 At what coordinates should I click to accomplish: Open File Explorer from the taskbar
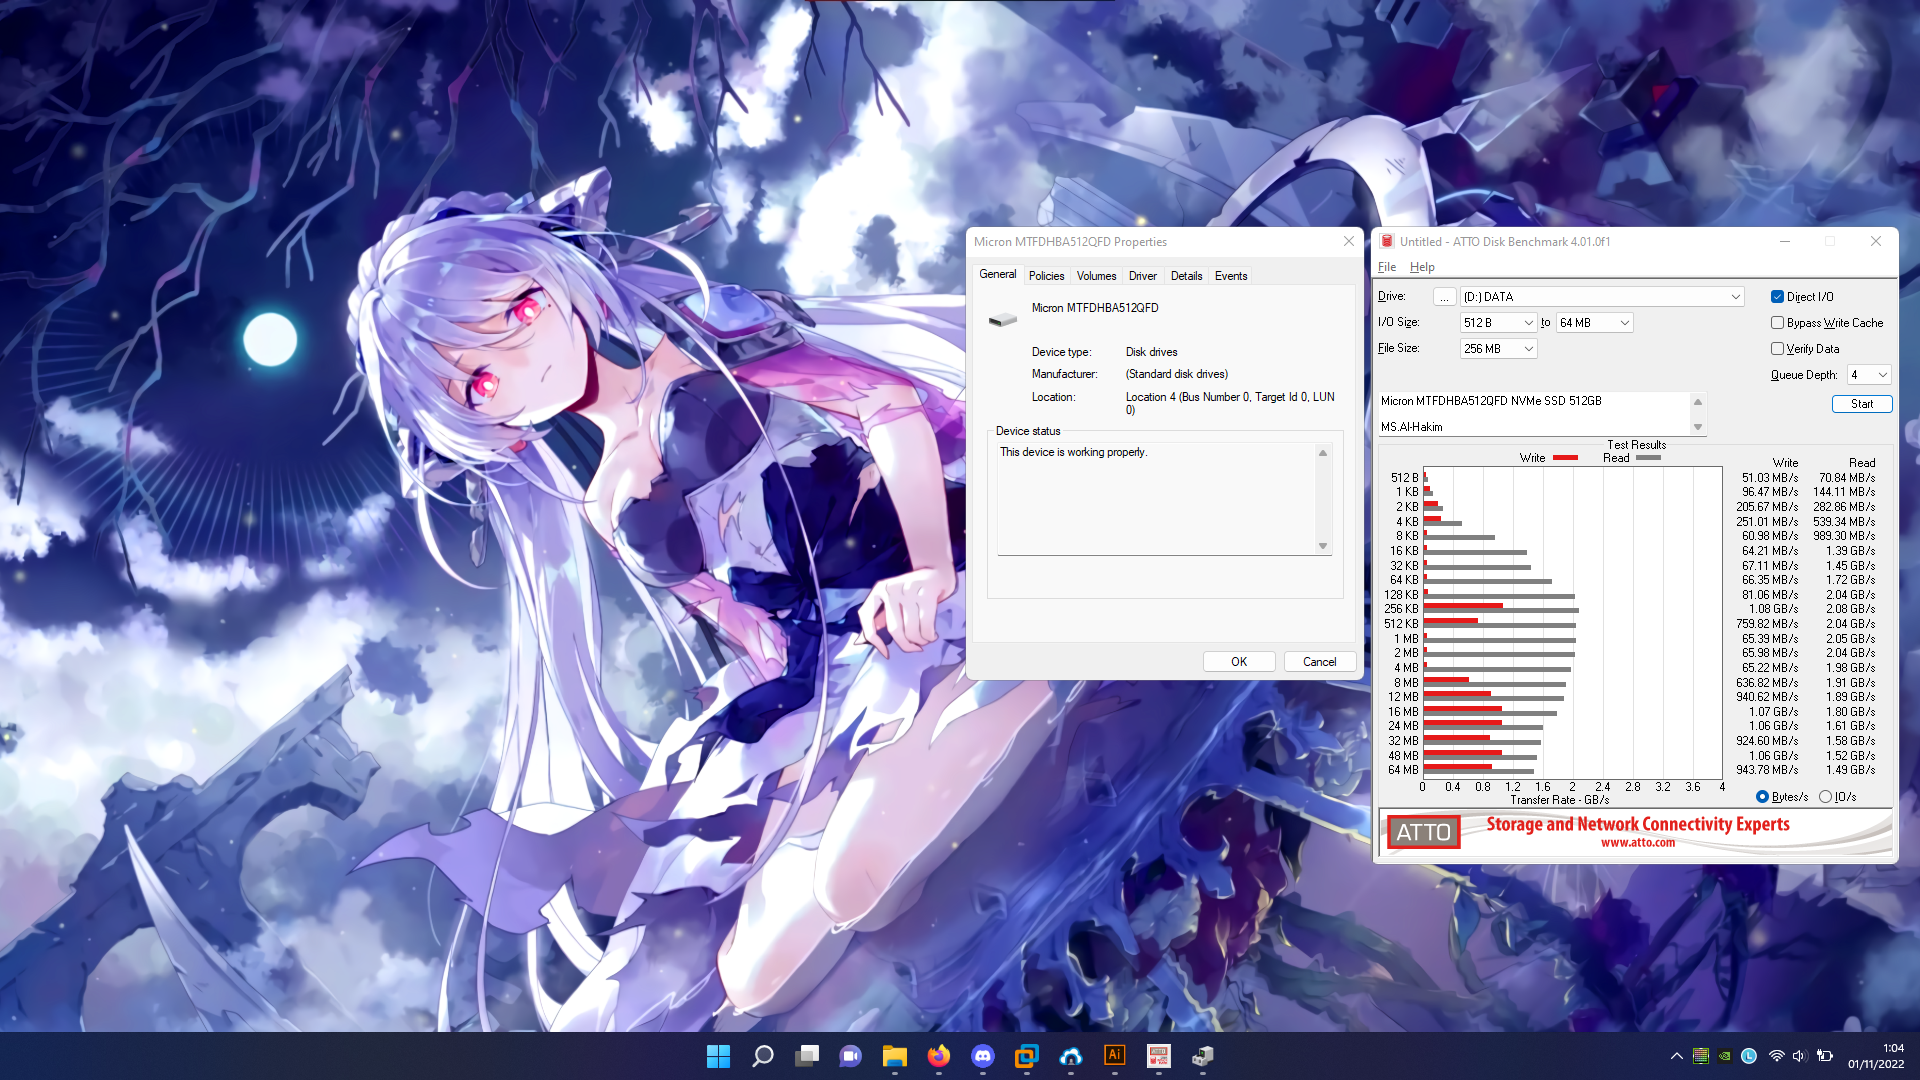pos(895,1056)
